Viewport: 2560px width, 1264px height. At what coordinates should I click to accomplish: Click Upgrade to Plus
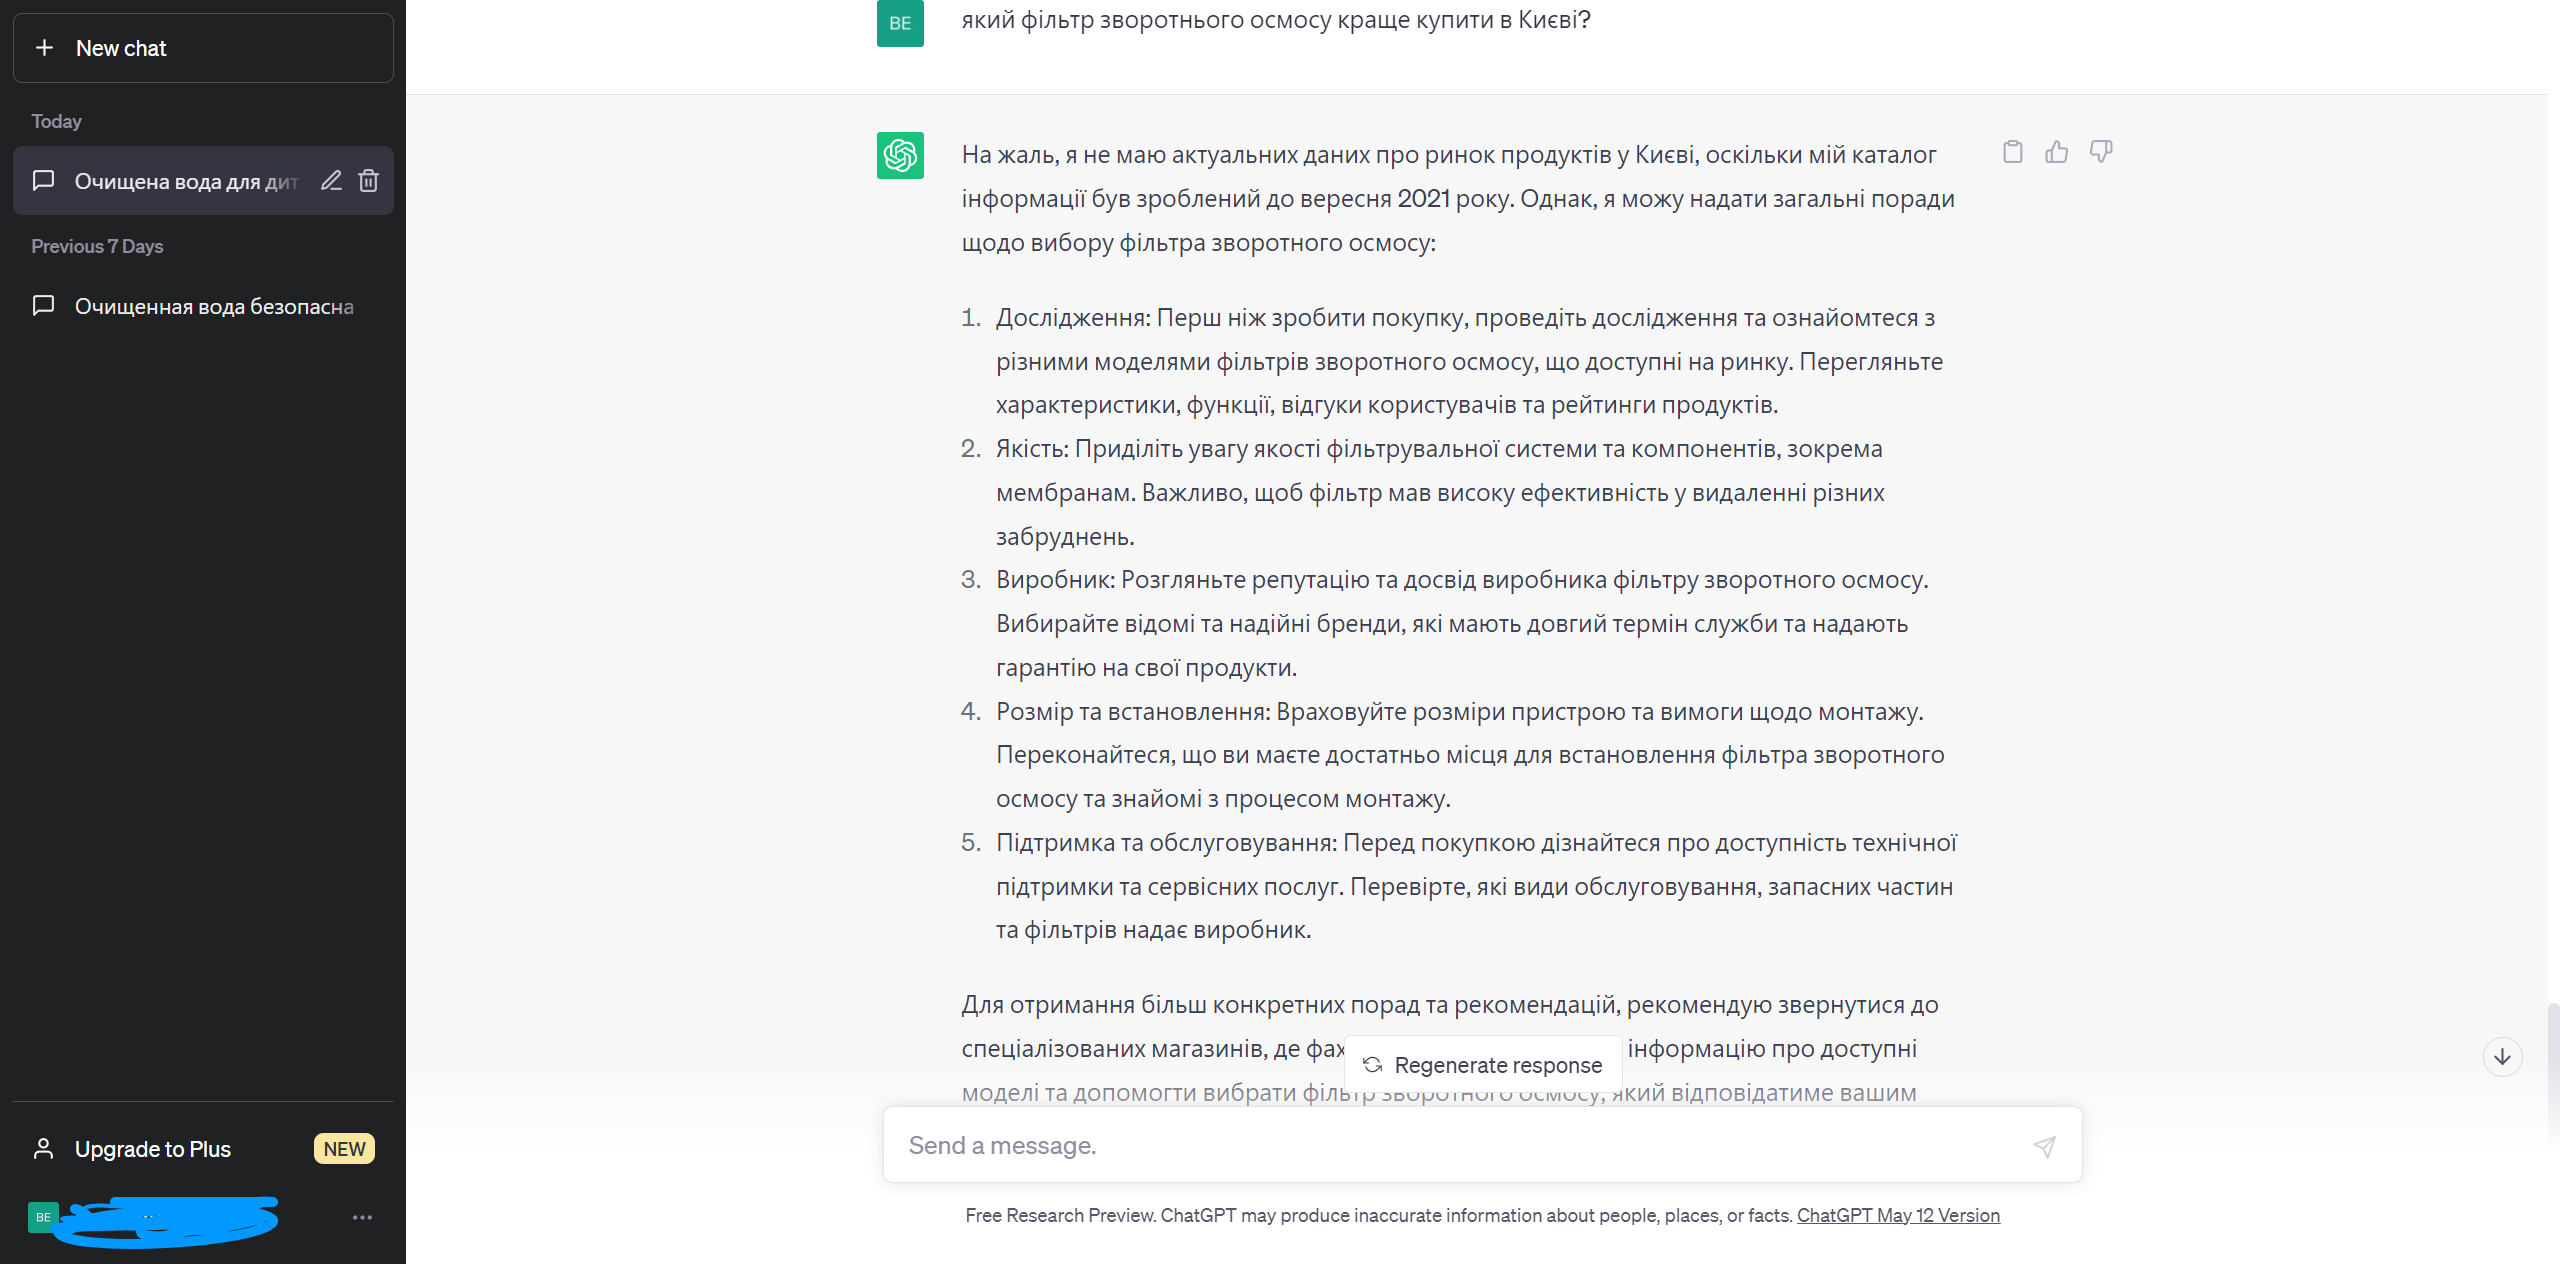click(x=153, y=1149)
